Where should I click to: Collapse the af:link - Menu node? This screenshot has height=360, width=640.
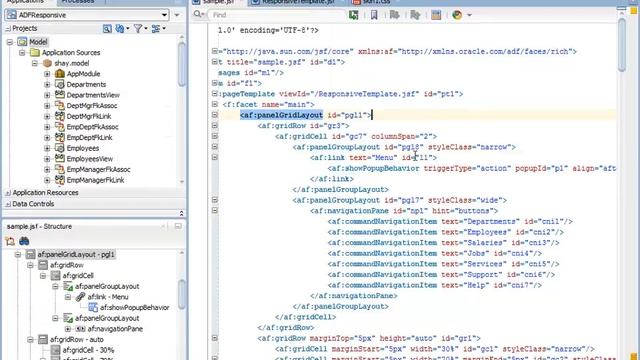(68, 297)
